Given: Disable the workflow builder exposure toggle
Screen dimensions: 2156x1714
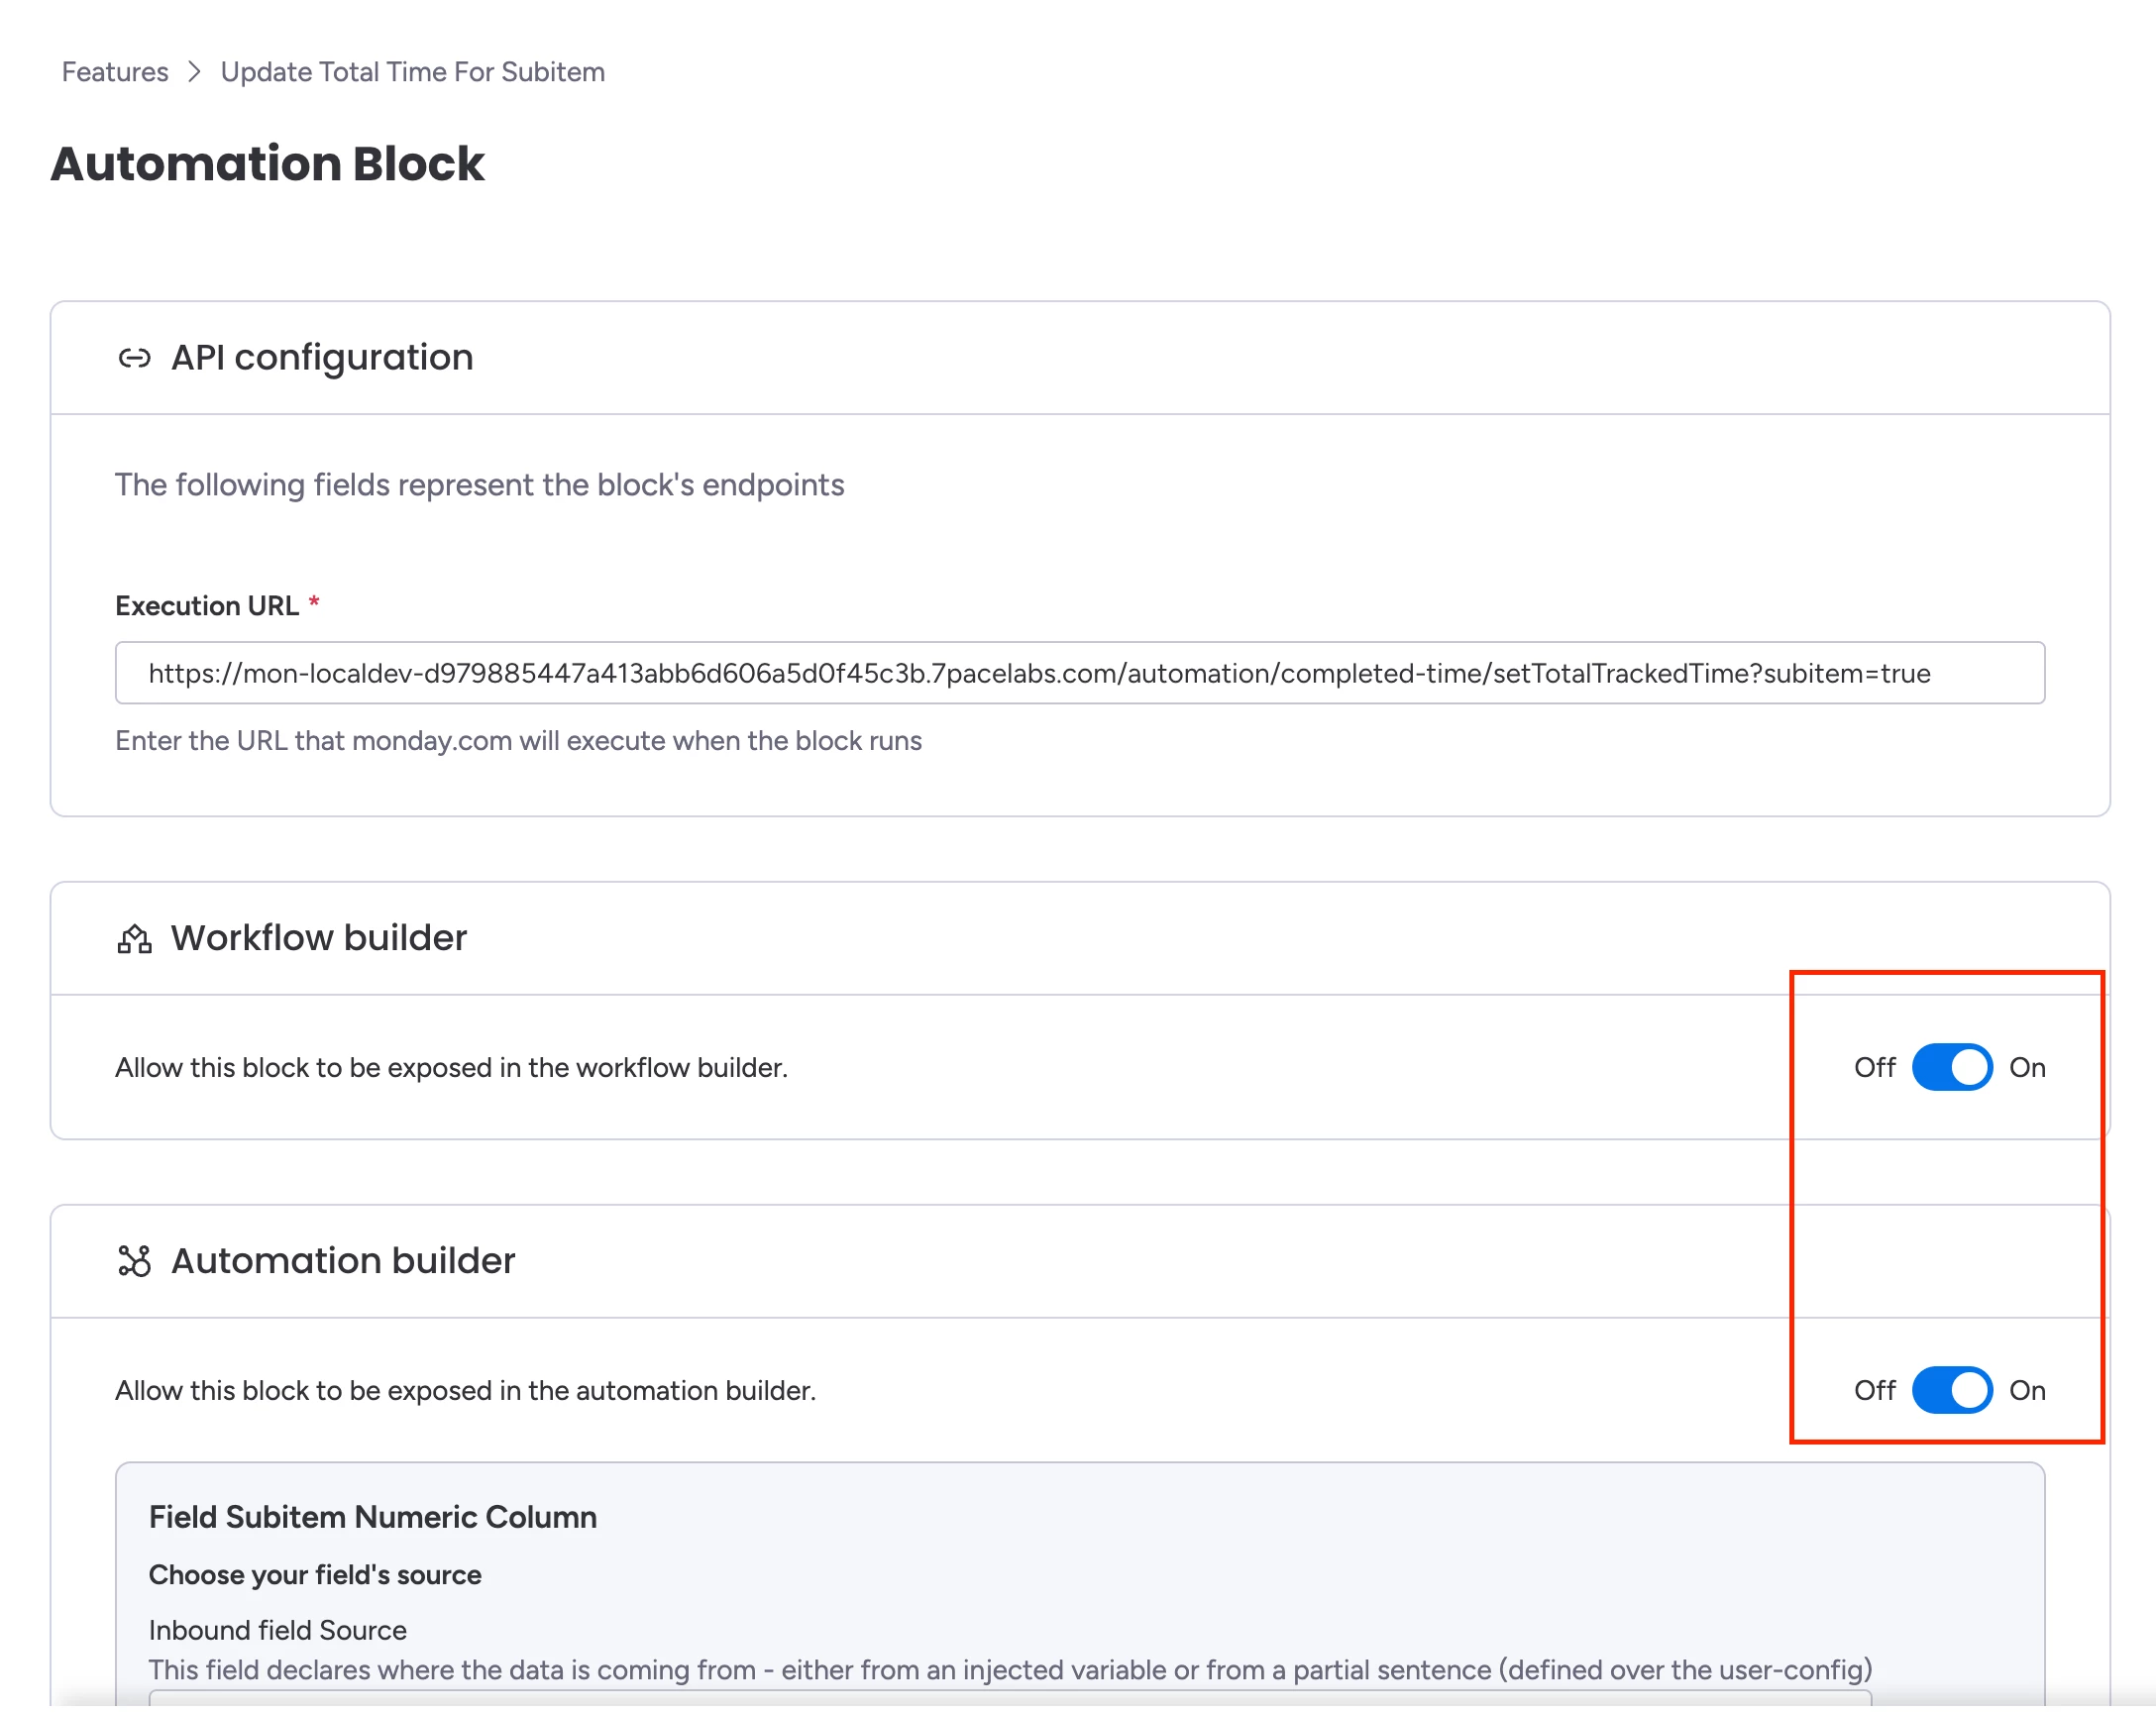Looking at the screenshot, I should [1951, 1067].
